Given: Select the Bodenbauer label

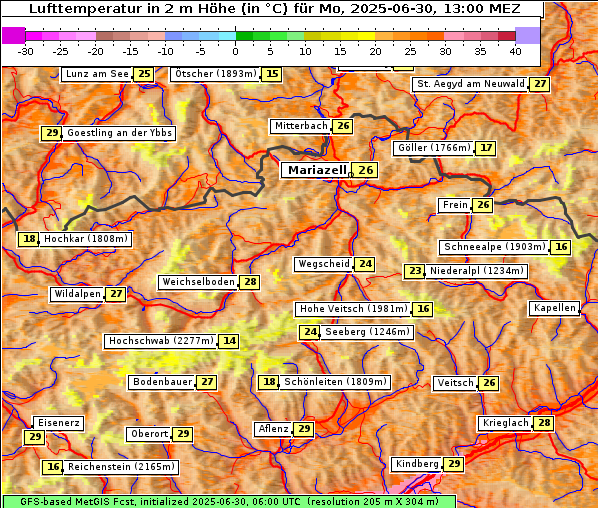Looking at the screenshot, I should coord(162,382).
